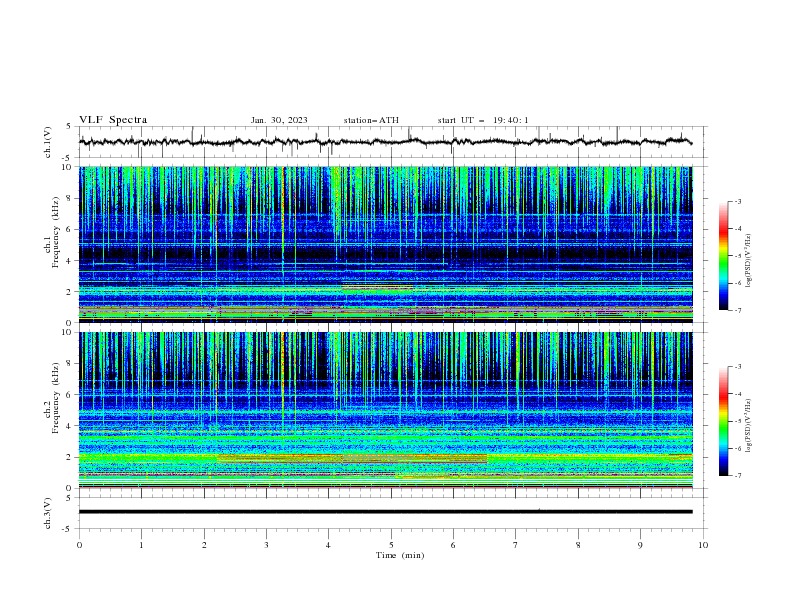The width and height of the screenshot is (792, 612).
Task: Click the ch.3 flat waveform trace
Action: (x=385, y=512)
